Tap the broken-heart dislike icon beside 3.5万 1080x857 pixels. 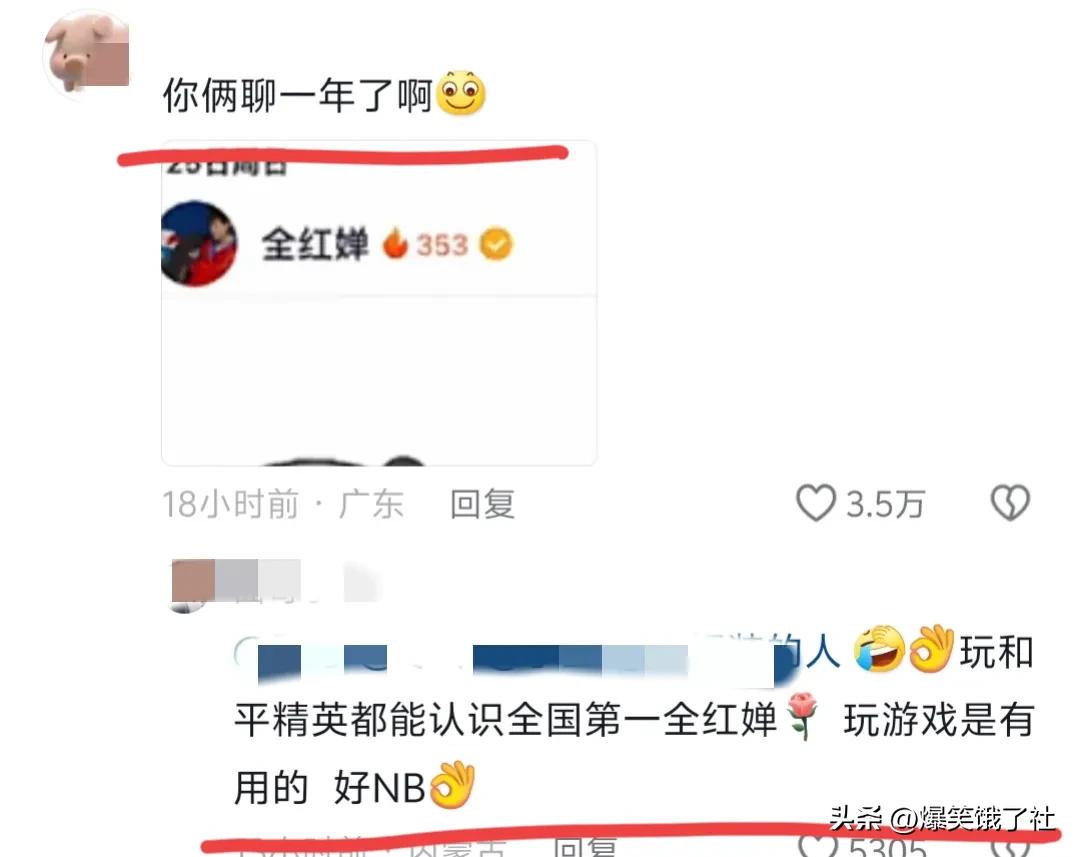point(1010,503)
